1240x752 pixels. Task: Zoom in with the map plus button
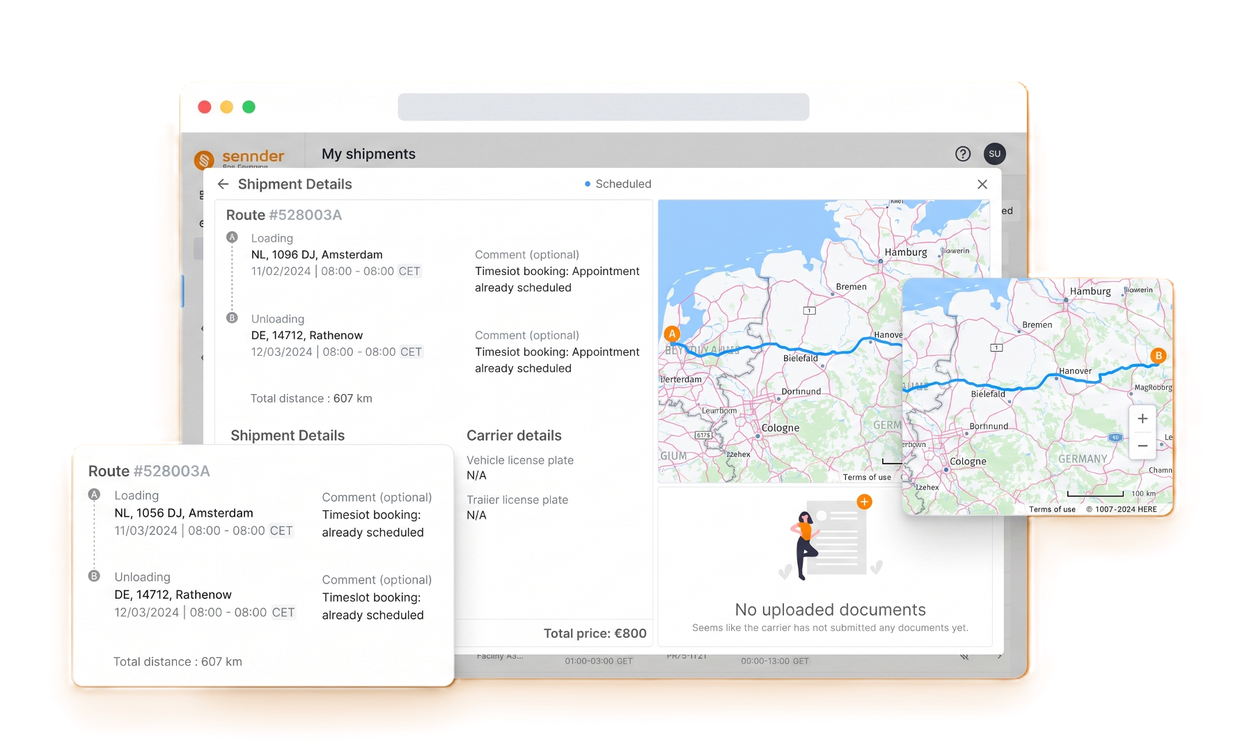[1142, 419]
